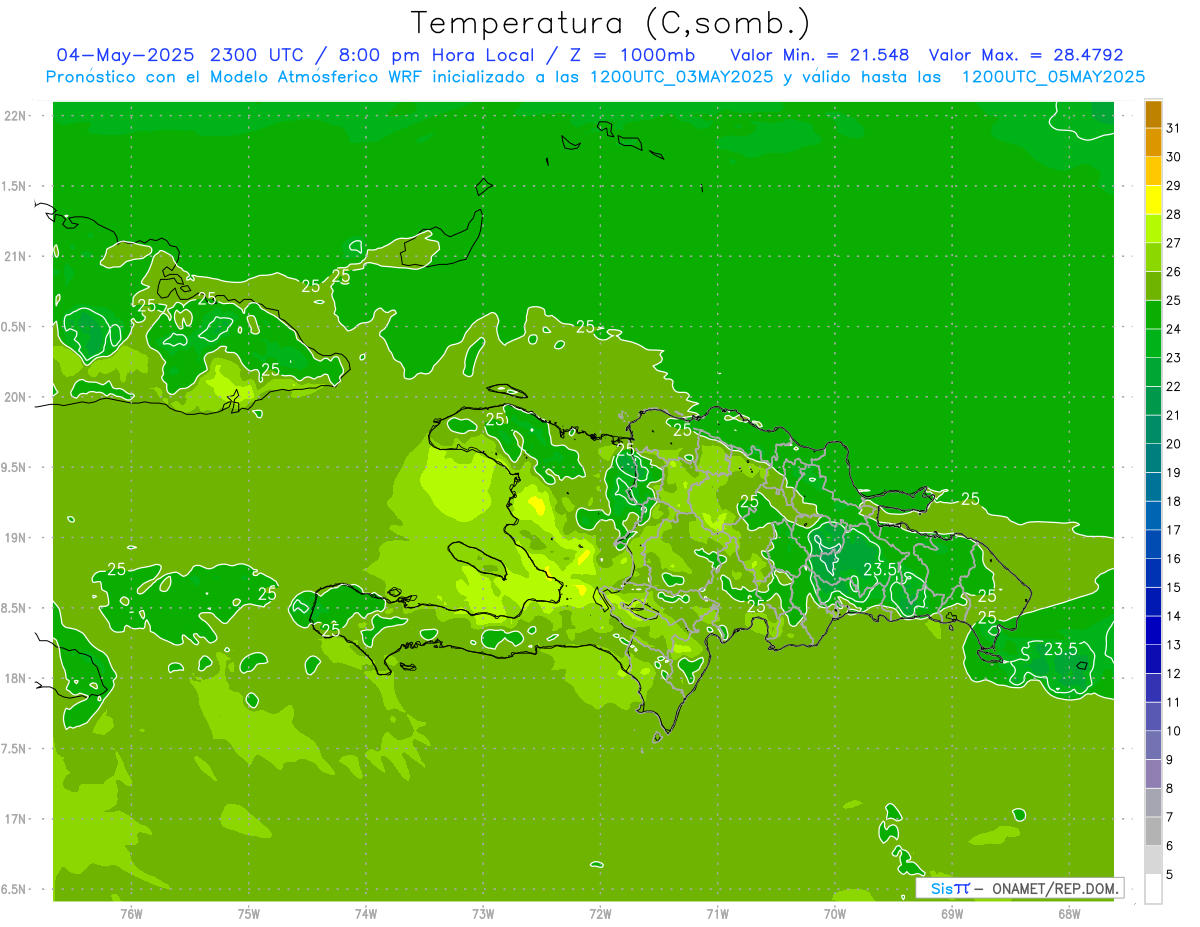Pick the dark blue legend swatch between 13 and 14

click(1153, 630)
